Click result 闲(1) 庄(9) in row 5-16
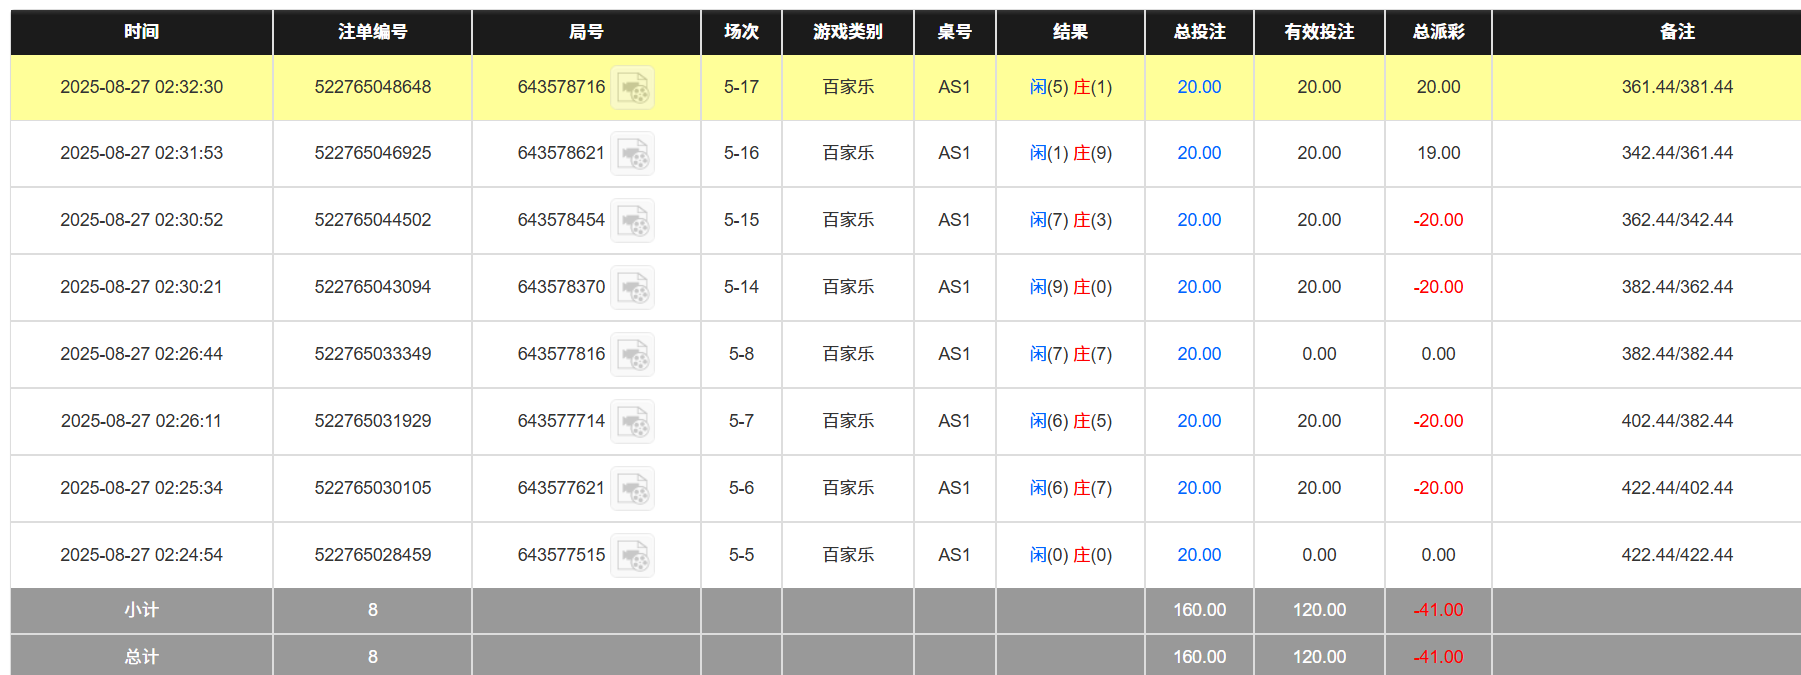The image size is (1801, 675). [1070, 153]
